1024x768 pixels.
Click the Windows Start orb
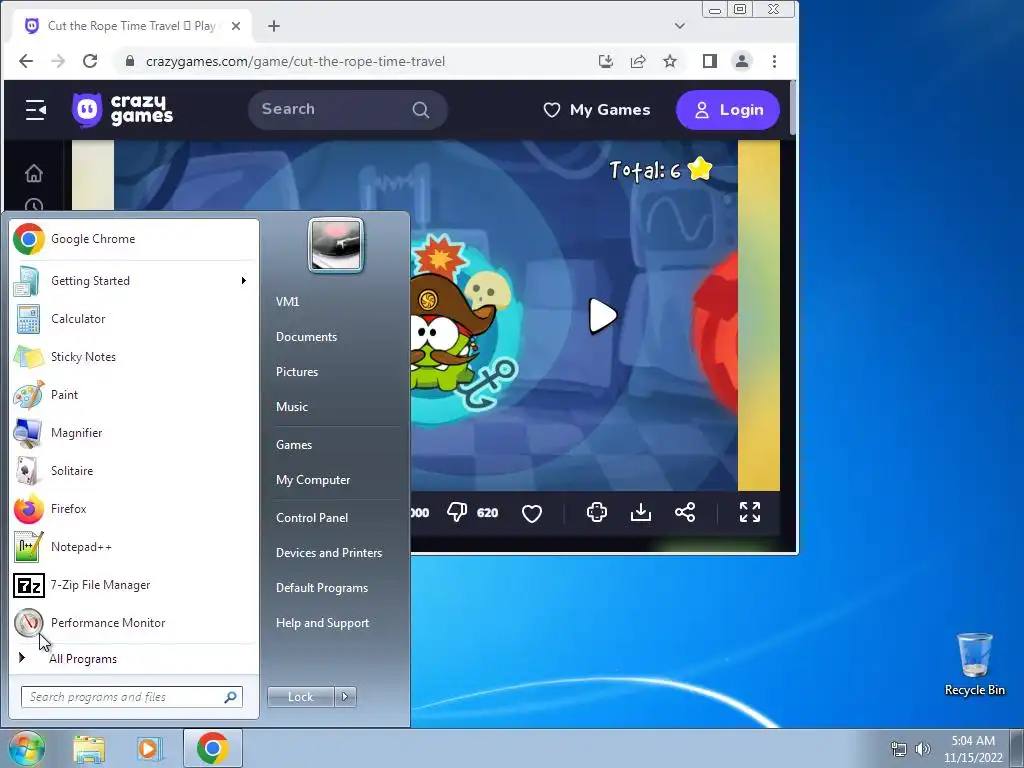tap(26, 748)
